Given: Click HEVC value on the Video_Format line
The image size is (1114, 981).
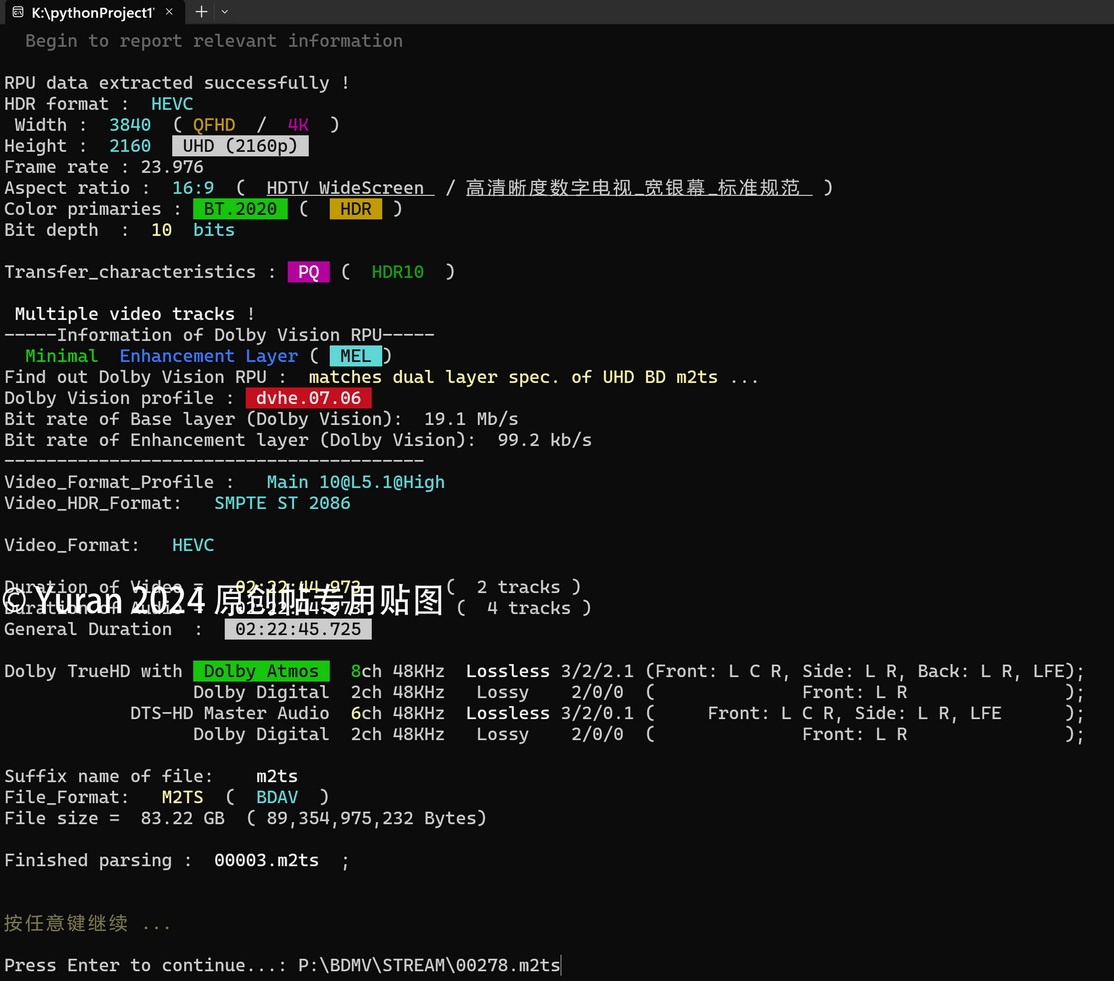Looking at the screenshot, I should tap(193, 545).
